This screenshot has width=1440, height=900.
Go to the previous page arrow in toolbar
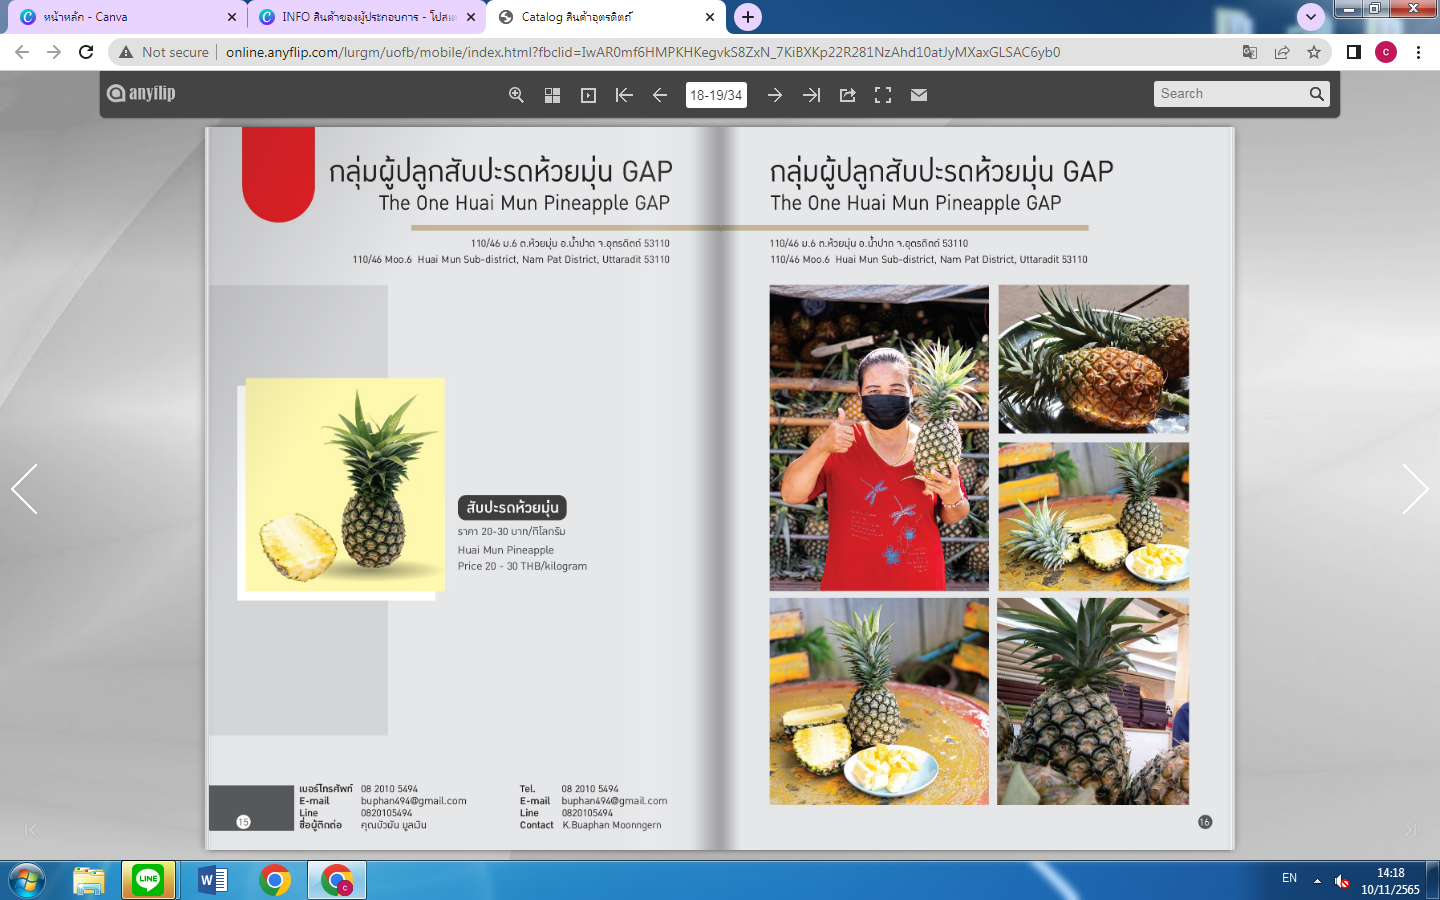coord(660,95)
